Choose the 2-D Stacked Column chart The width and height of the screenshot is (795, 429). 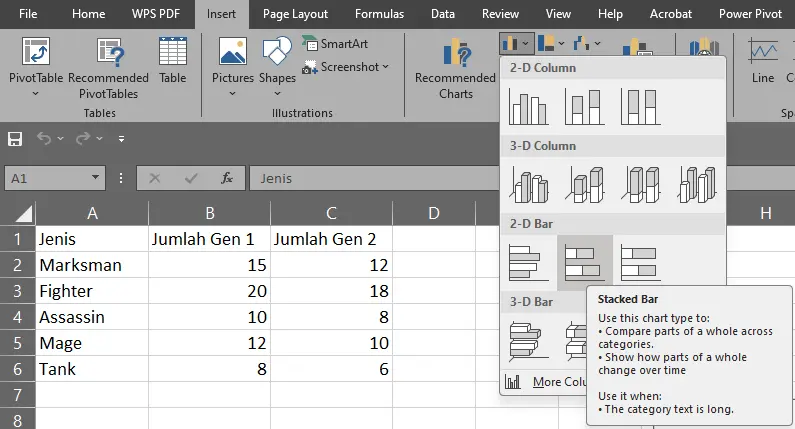coord(584,106)
